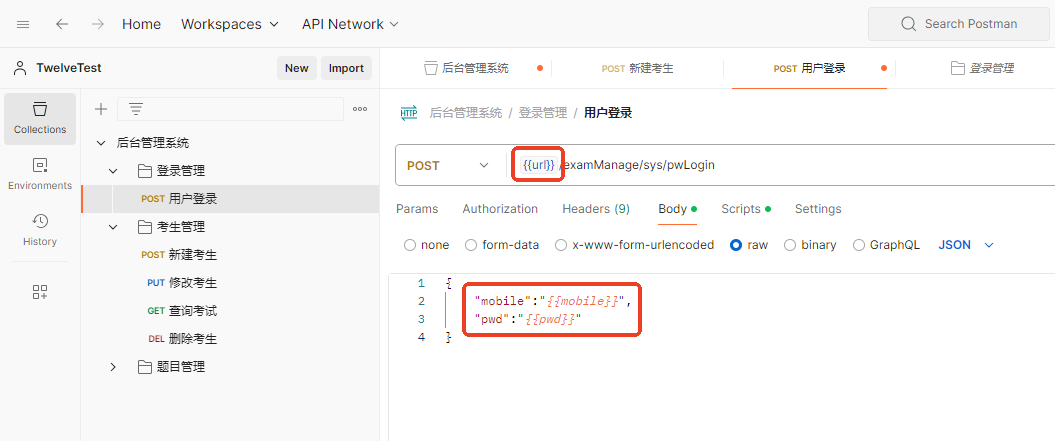The width and height of the screenshot is (1055, 441).
Task: Click the 题目管理 folder icon in tree
Action: (145, 367)
